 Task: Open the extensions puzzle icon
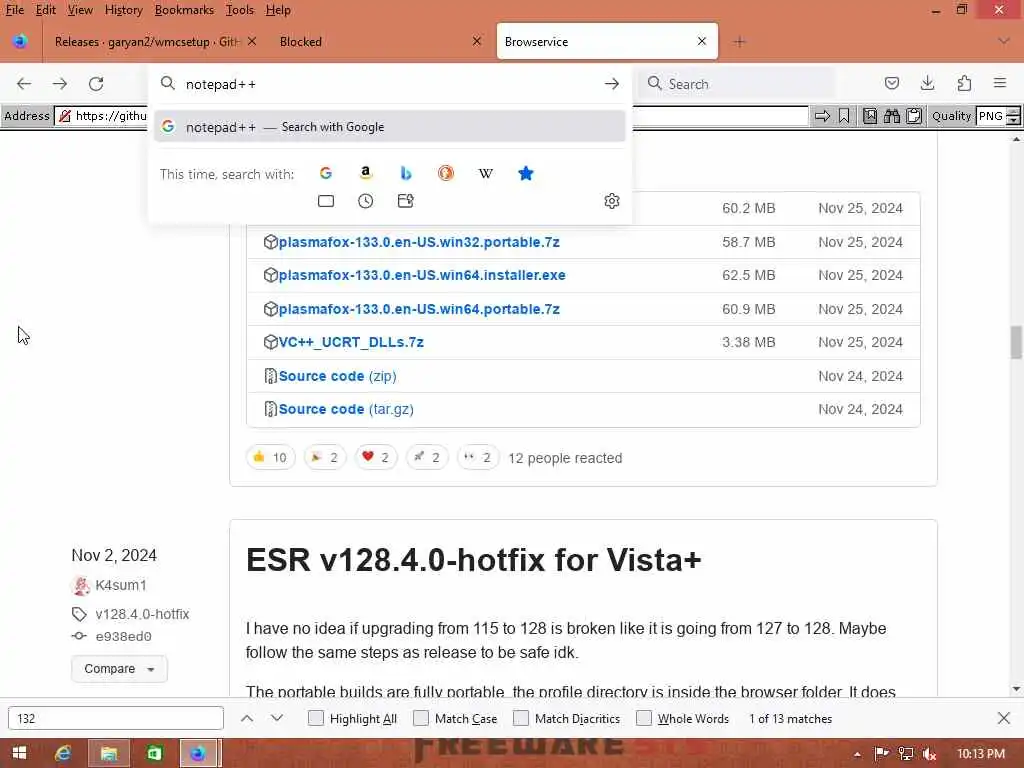[x=964, y=83]
